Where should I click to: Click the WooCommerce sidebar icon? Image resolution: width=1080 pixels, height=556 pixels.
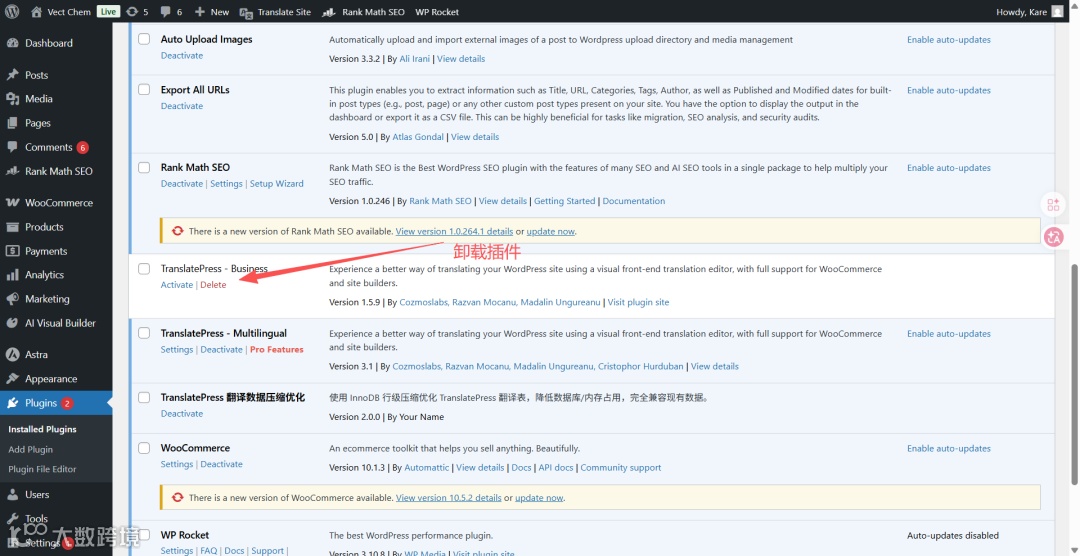click(x=12, y=203)
